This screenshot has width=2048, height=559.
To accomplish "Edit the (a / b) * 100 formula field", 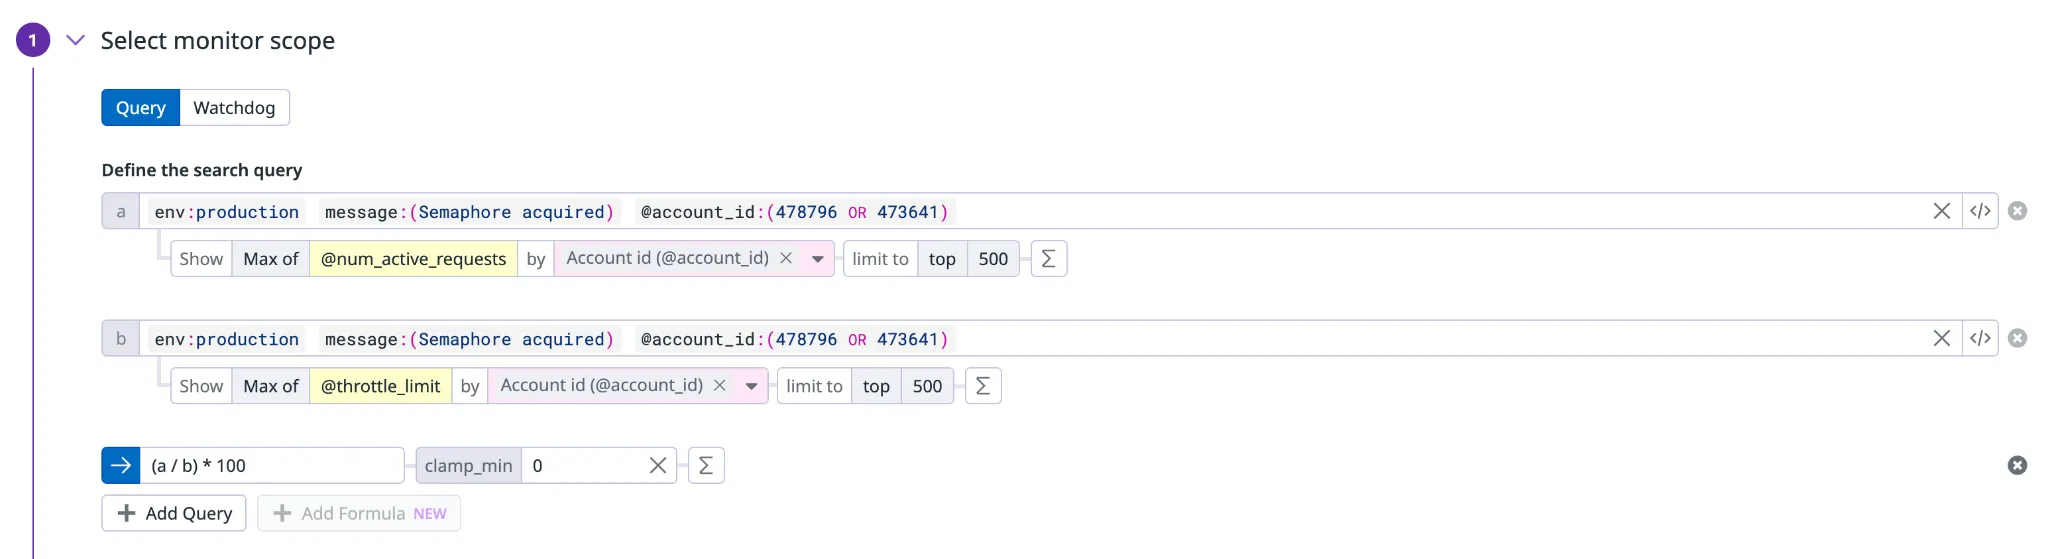I will [x=270, y=466].
